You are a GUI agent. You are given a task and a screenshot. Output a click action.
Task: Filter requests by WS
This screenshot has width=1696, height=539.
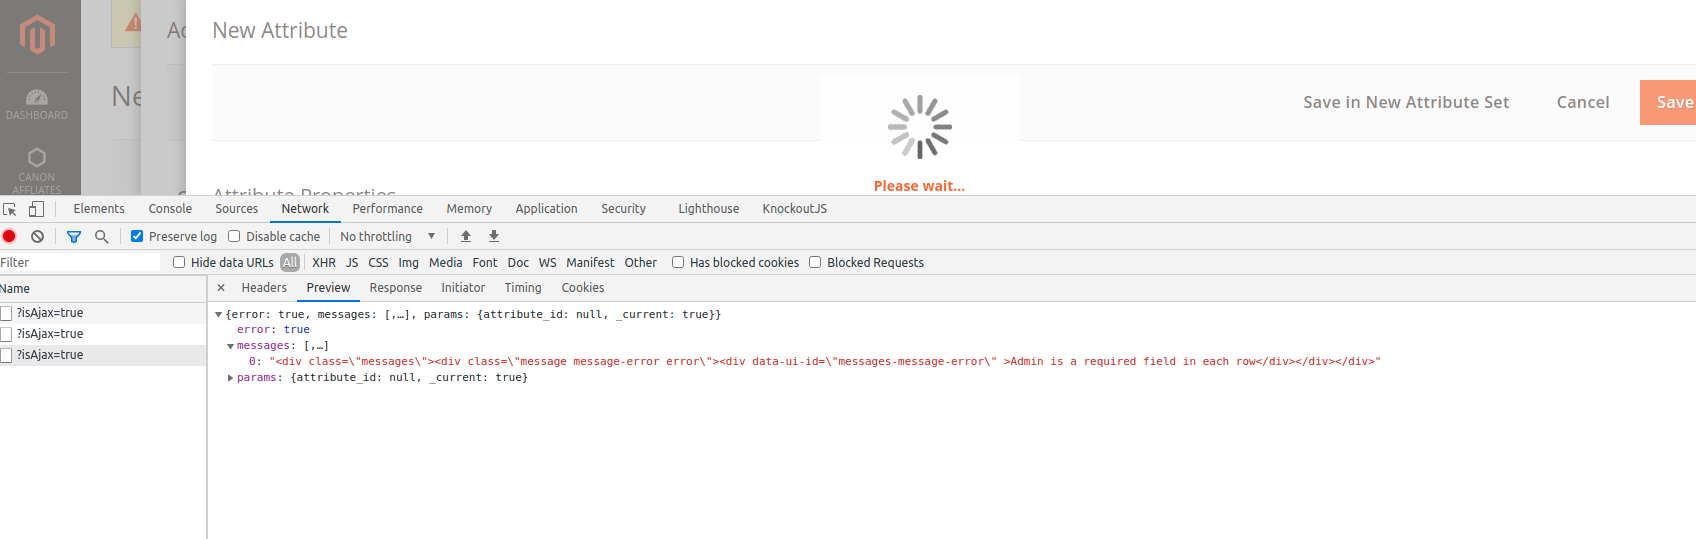tap(547, 263)
